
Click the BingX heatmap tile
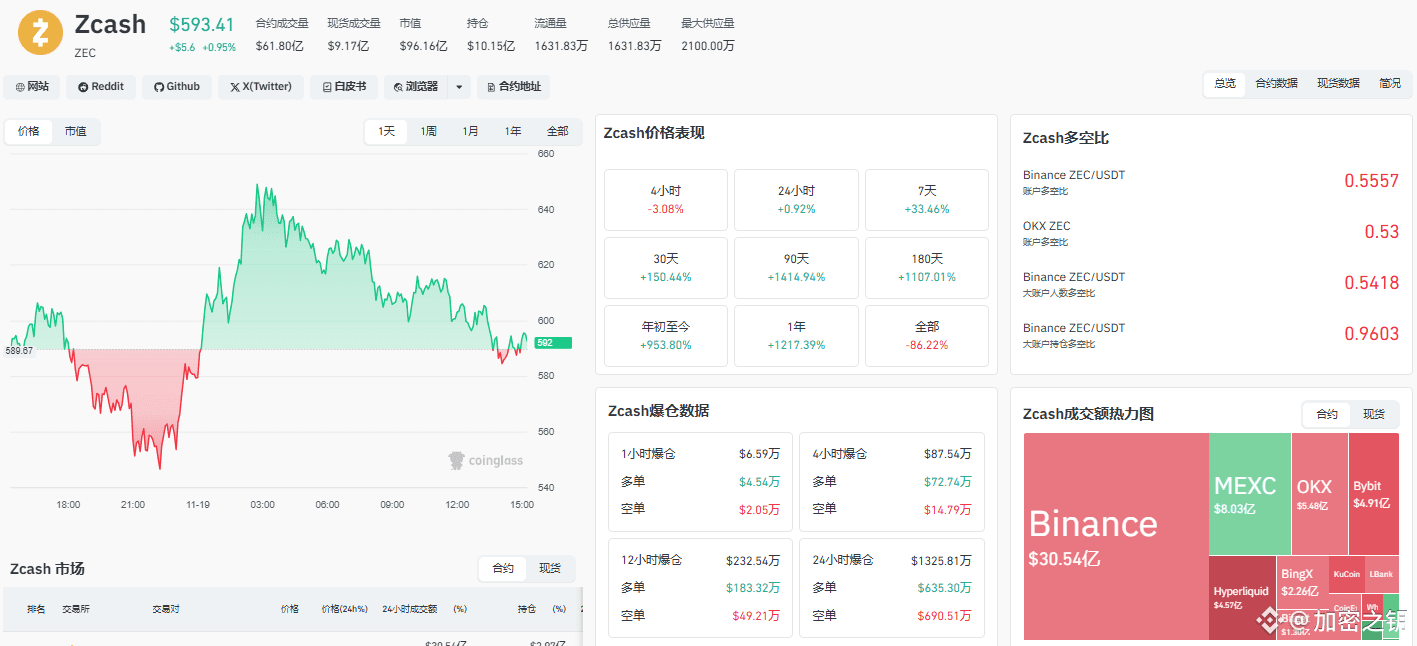click(1301, 582)
